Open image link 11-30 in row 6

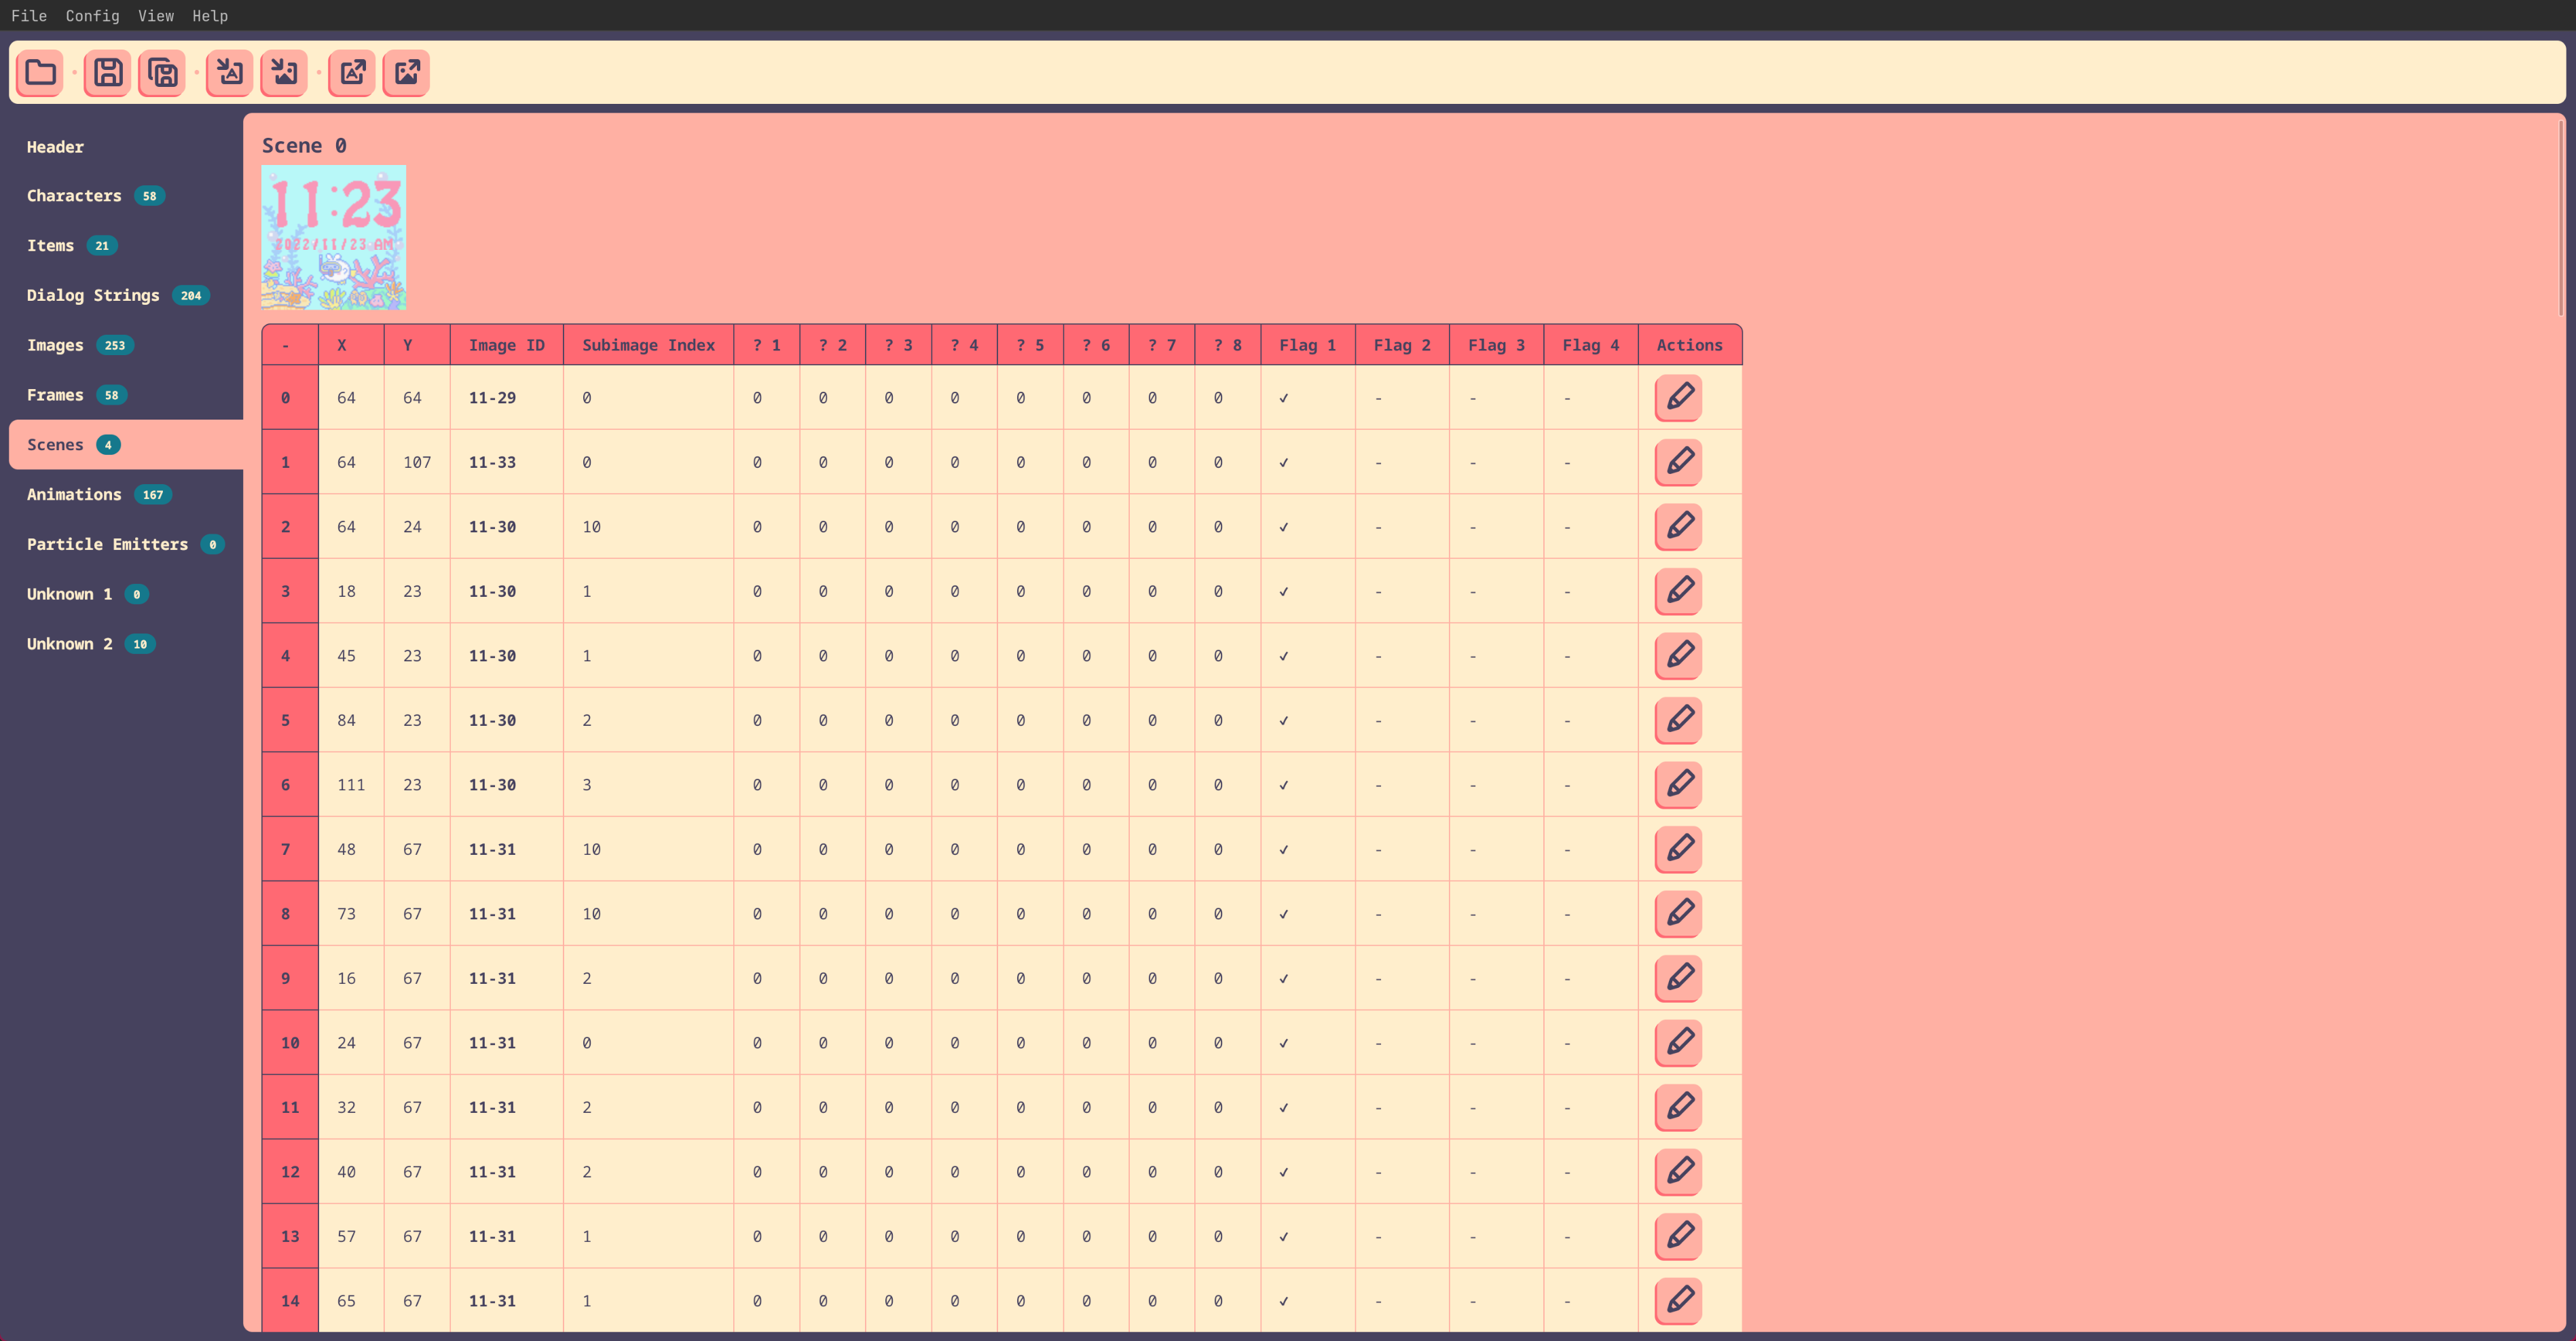pyautogui.click(x=492, y=785)
